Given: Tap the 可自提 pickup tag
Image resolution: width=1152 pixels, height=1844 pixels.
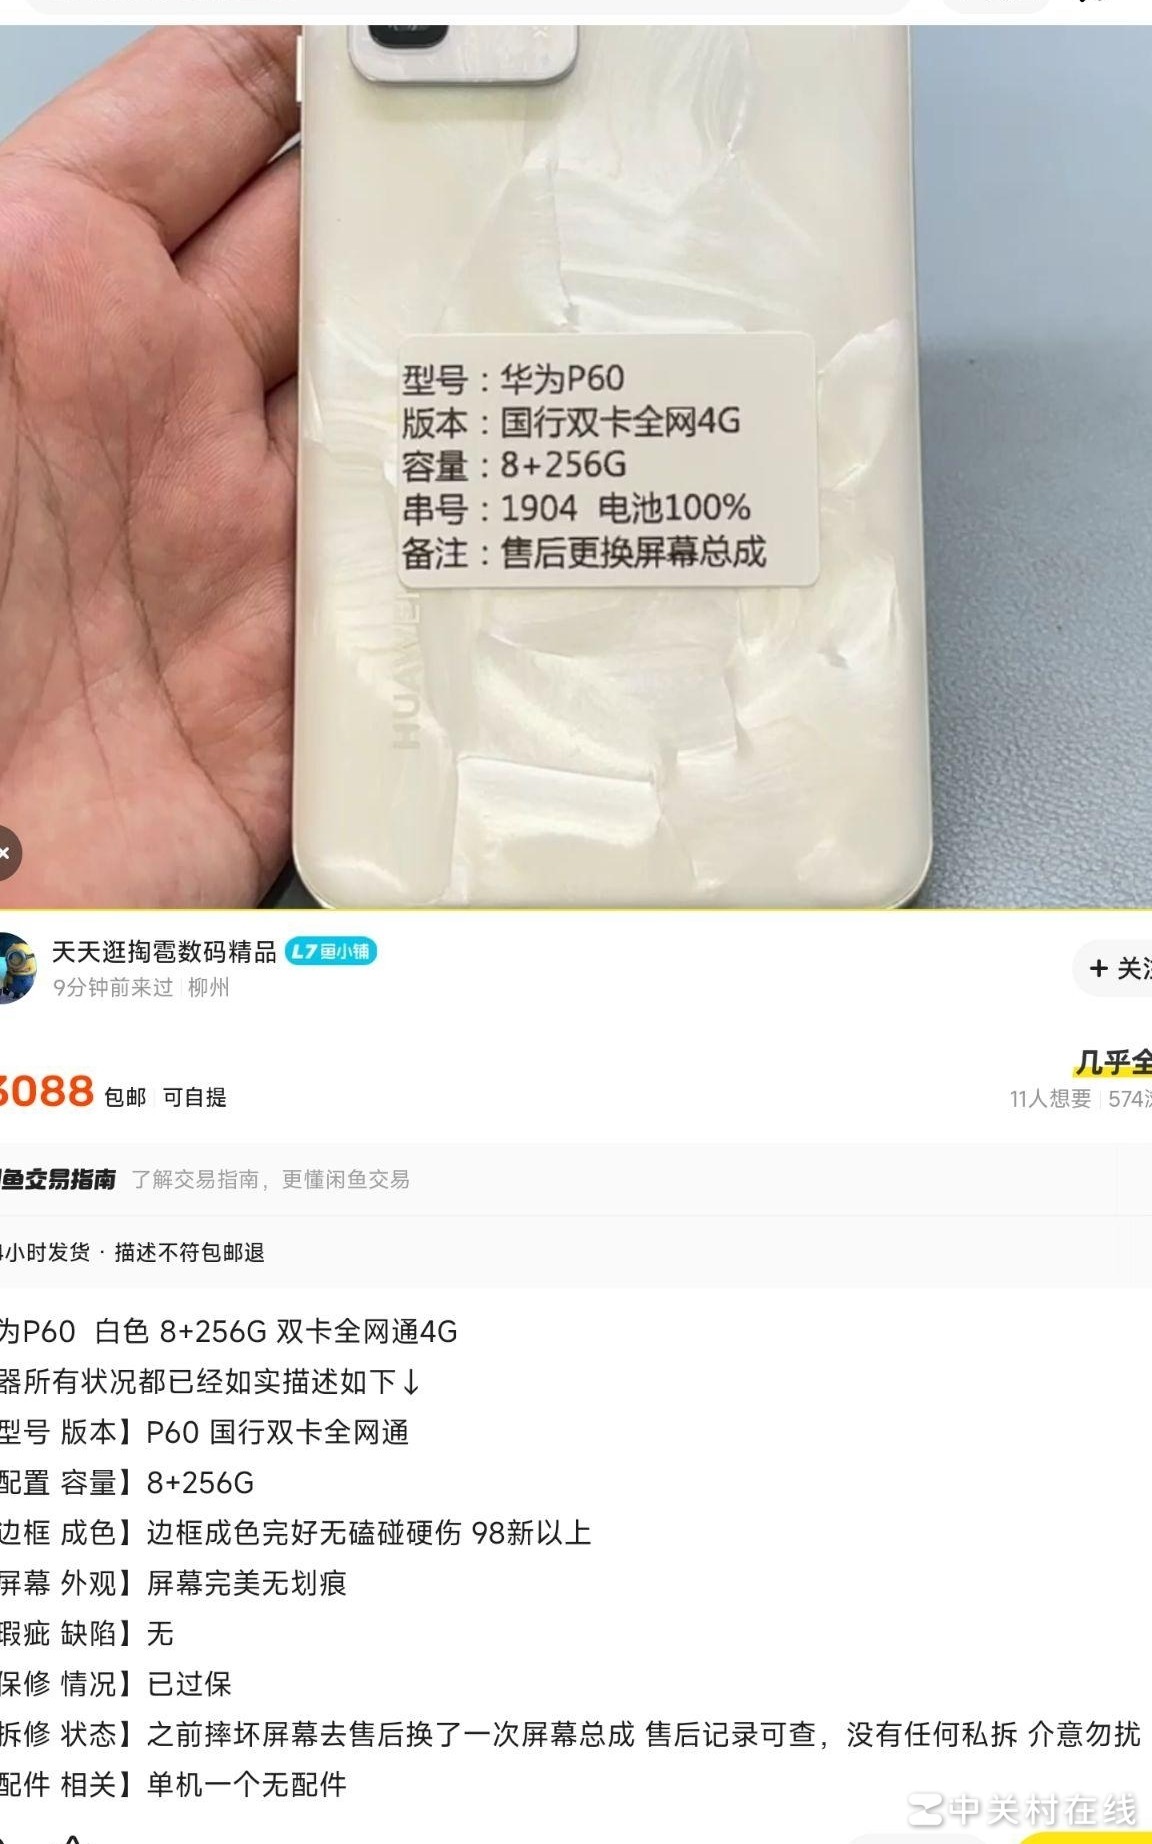Looking at the screenshot, I should pos(194,1097).
